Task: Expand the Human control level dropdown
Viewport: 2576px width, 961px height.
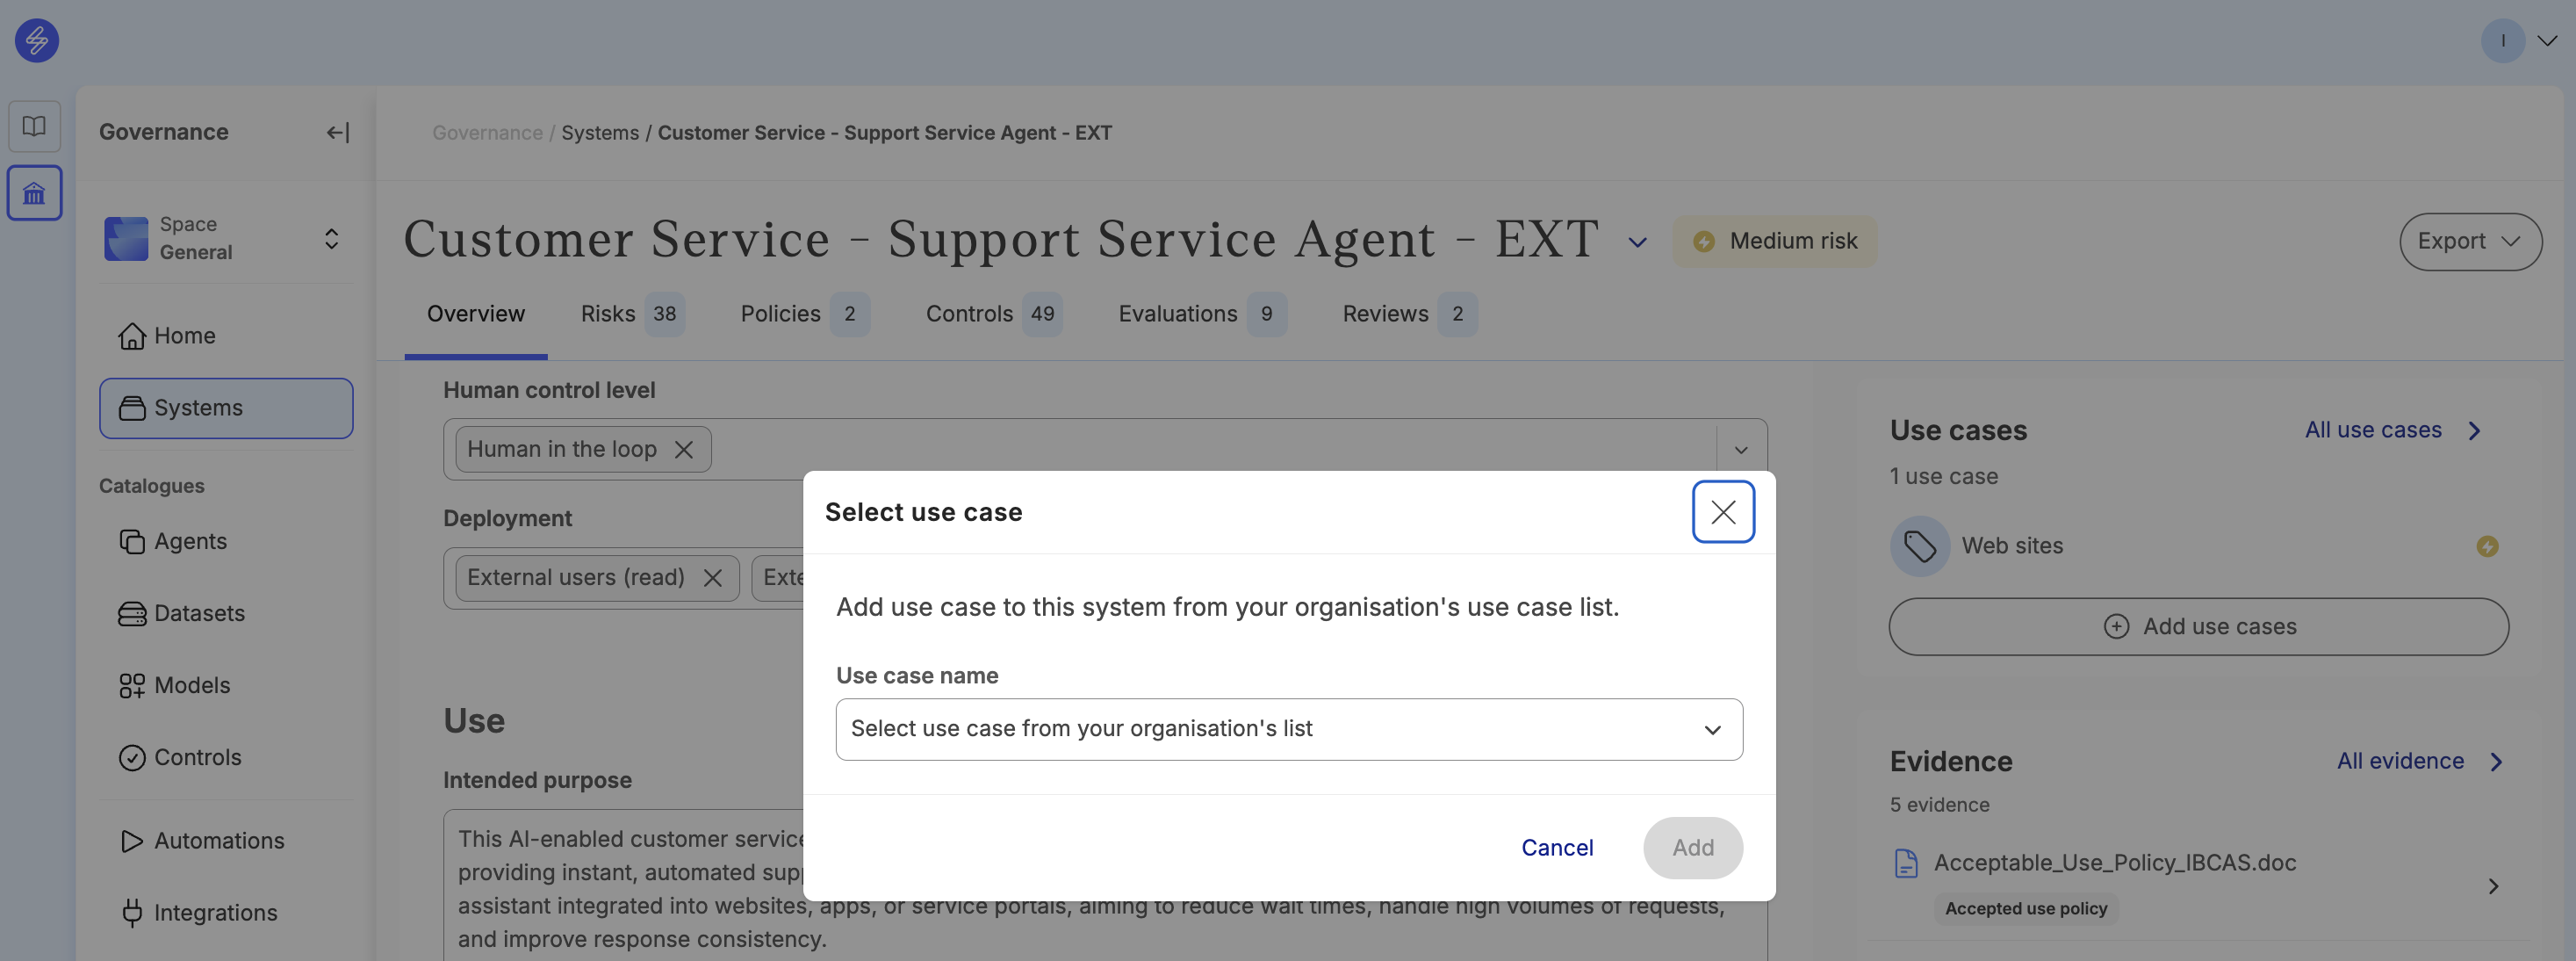Action: tap(1741, 450)
